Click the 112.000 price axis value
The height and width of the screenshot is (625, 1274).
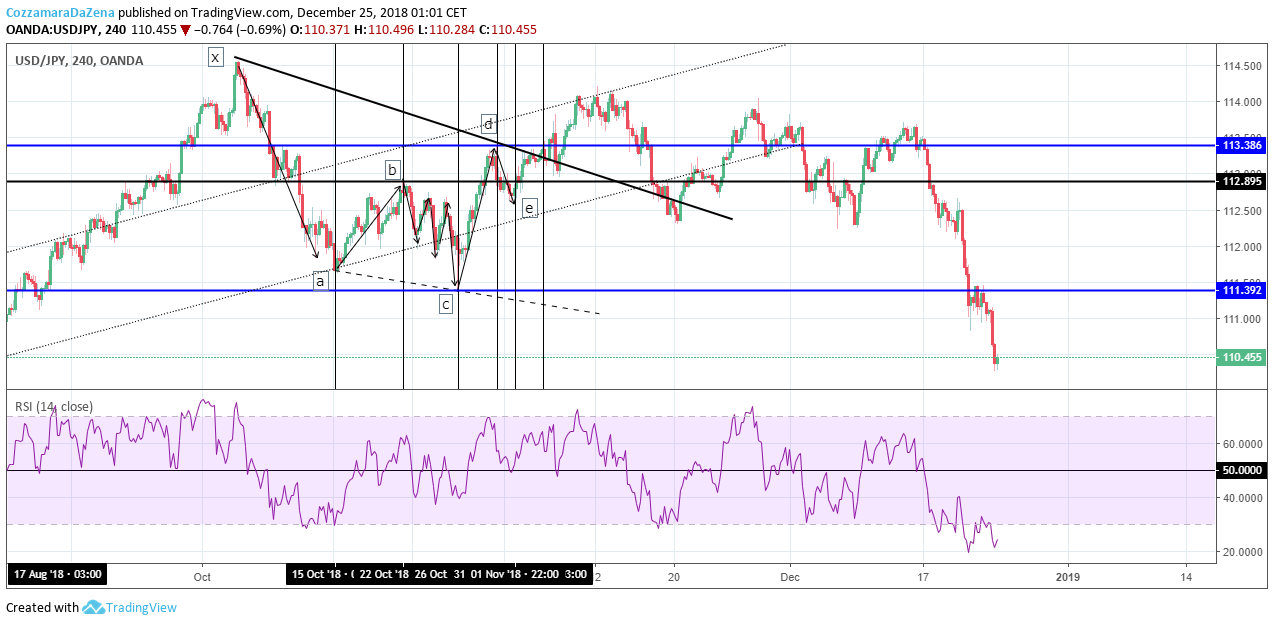pos(1240,247)
